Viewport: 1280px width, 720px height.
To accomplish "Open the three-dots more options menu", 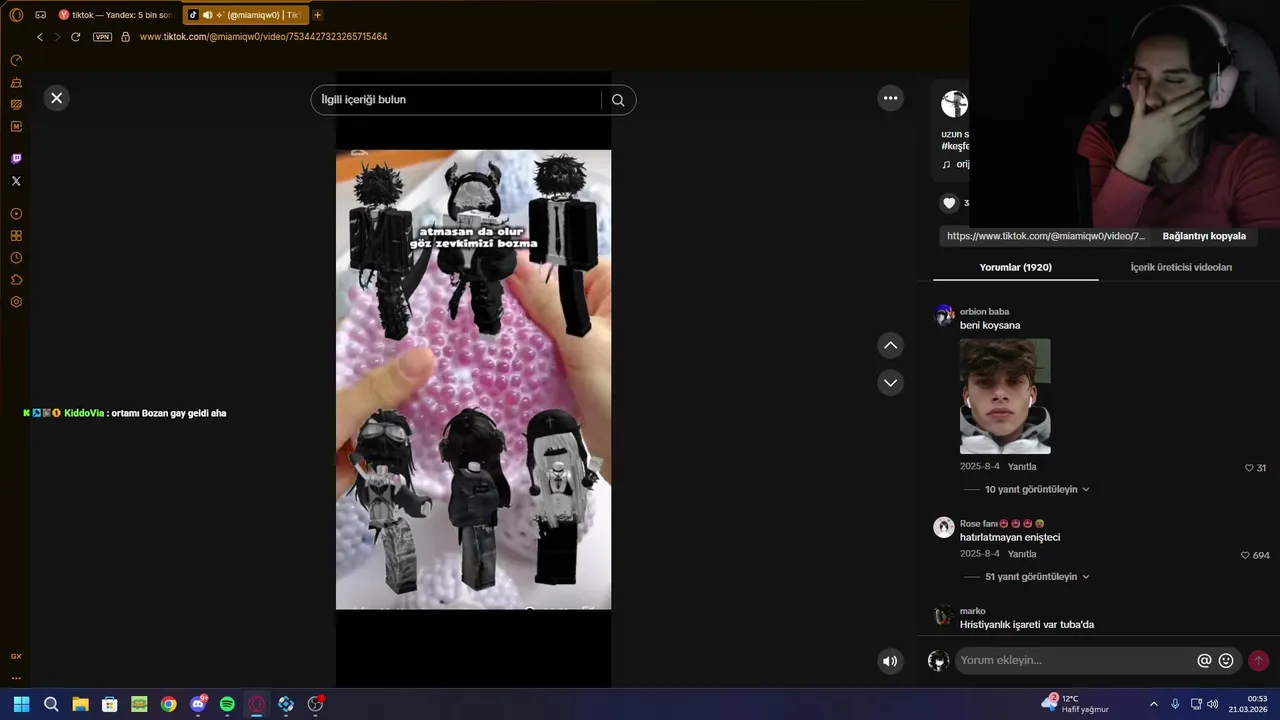I will [890, 98].
